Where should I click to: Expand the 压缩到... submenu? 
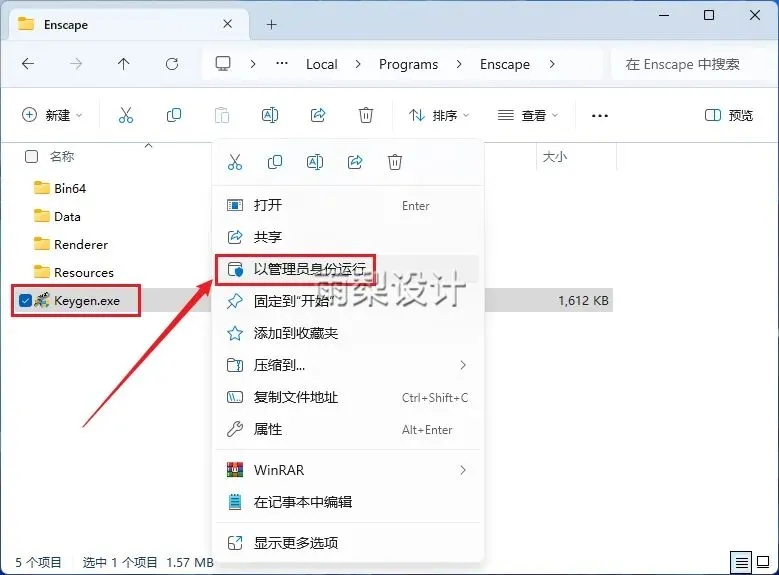point(463,365)
